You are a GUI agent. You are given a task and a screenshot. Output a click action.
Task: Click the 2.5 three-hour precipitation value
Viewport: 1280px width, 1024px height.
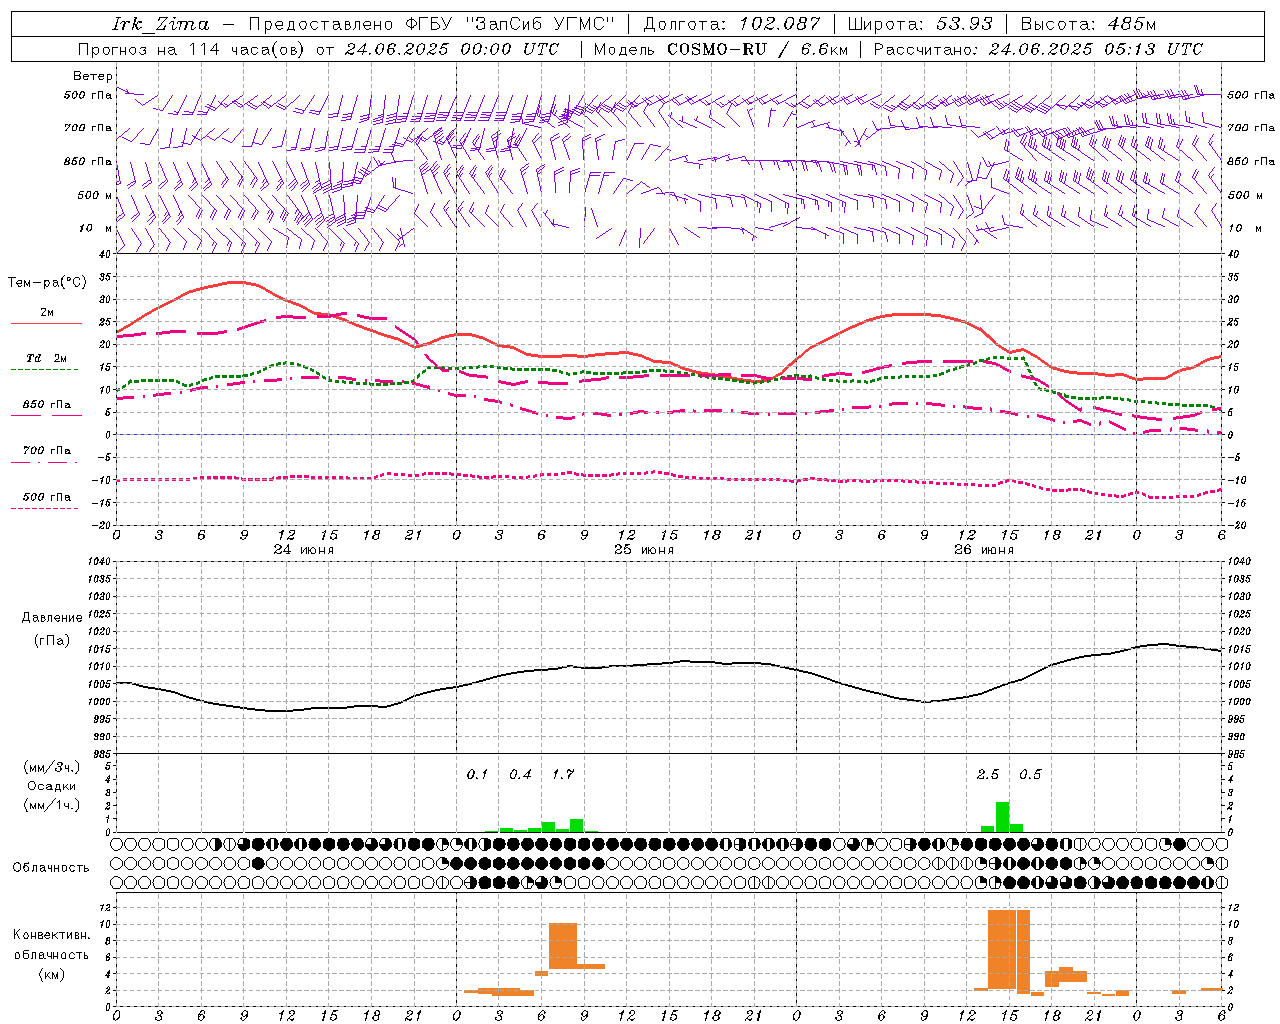point(988,775)
